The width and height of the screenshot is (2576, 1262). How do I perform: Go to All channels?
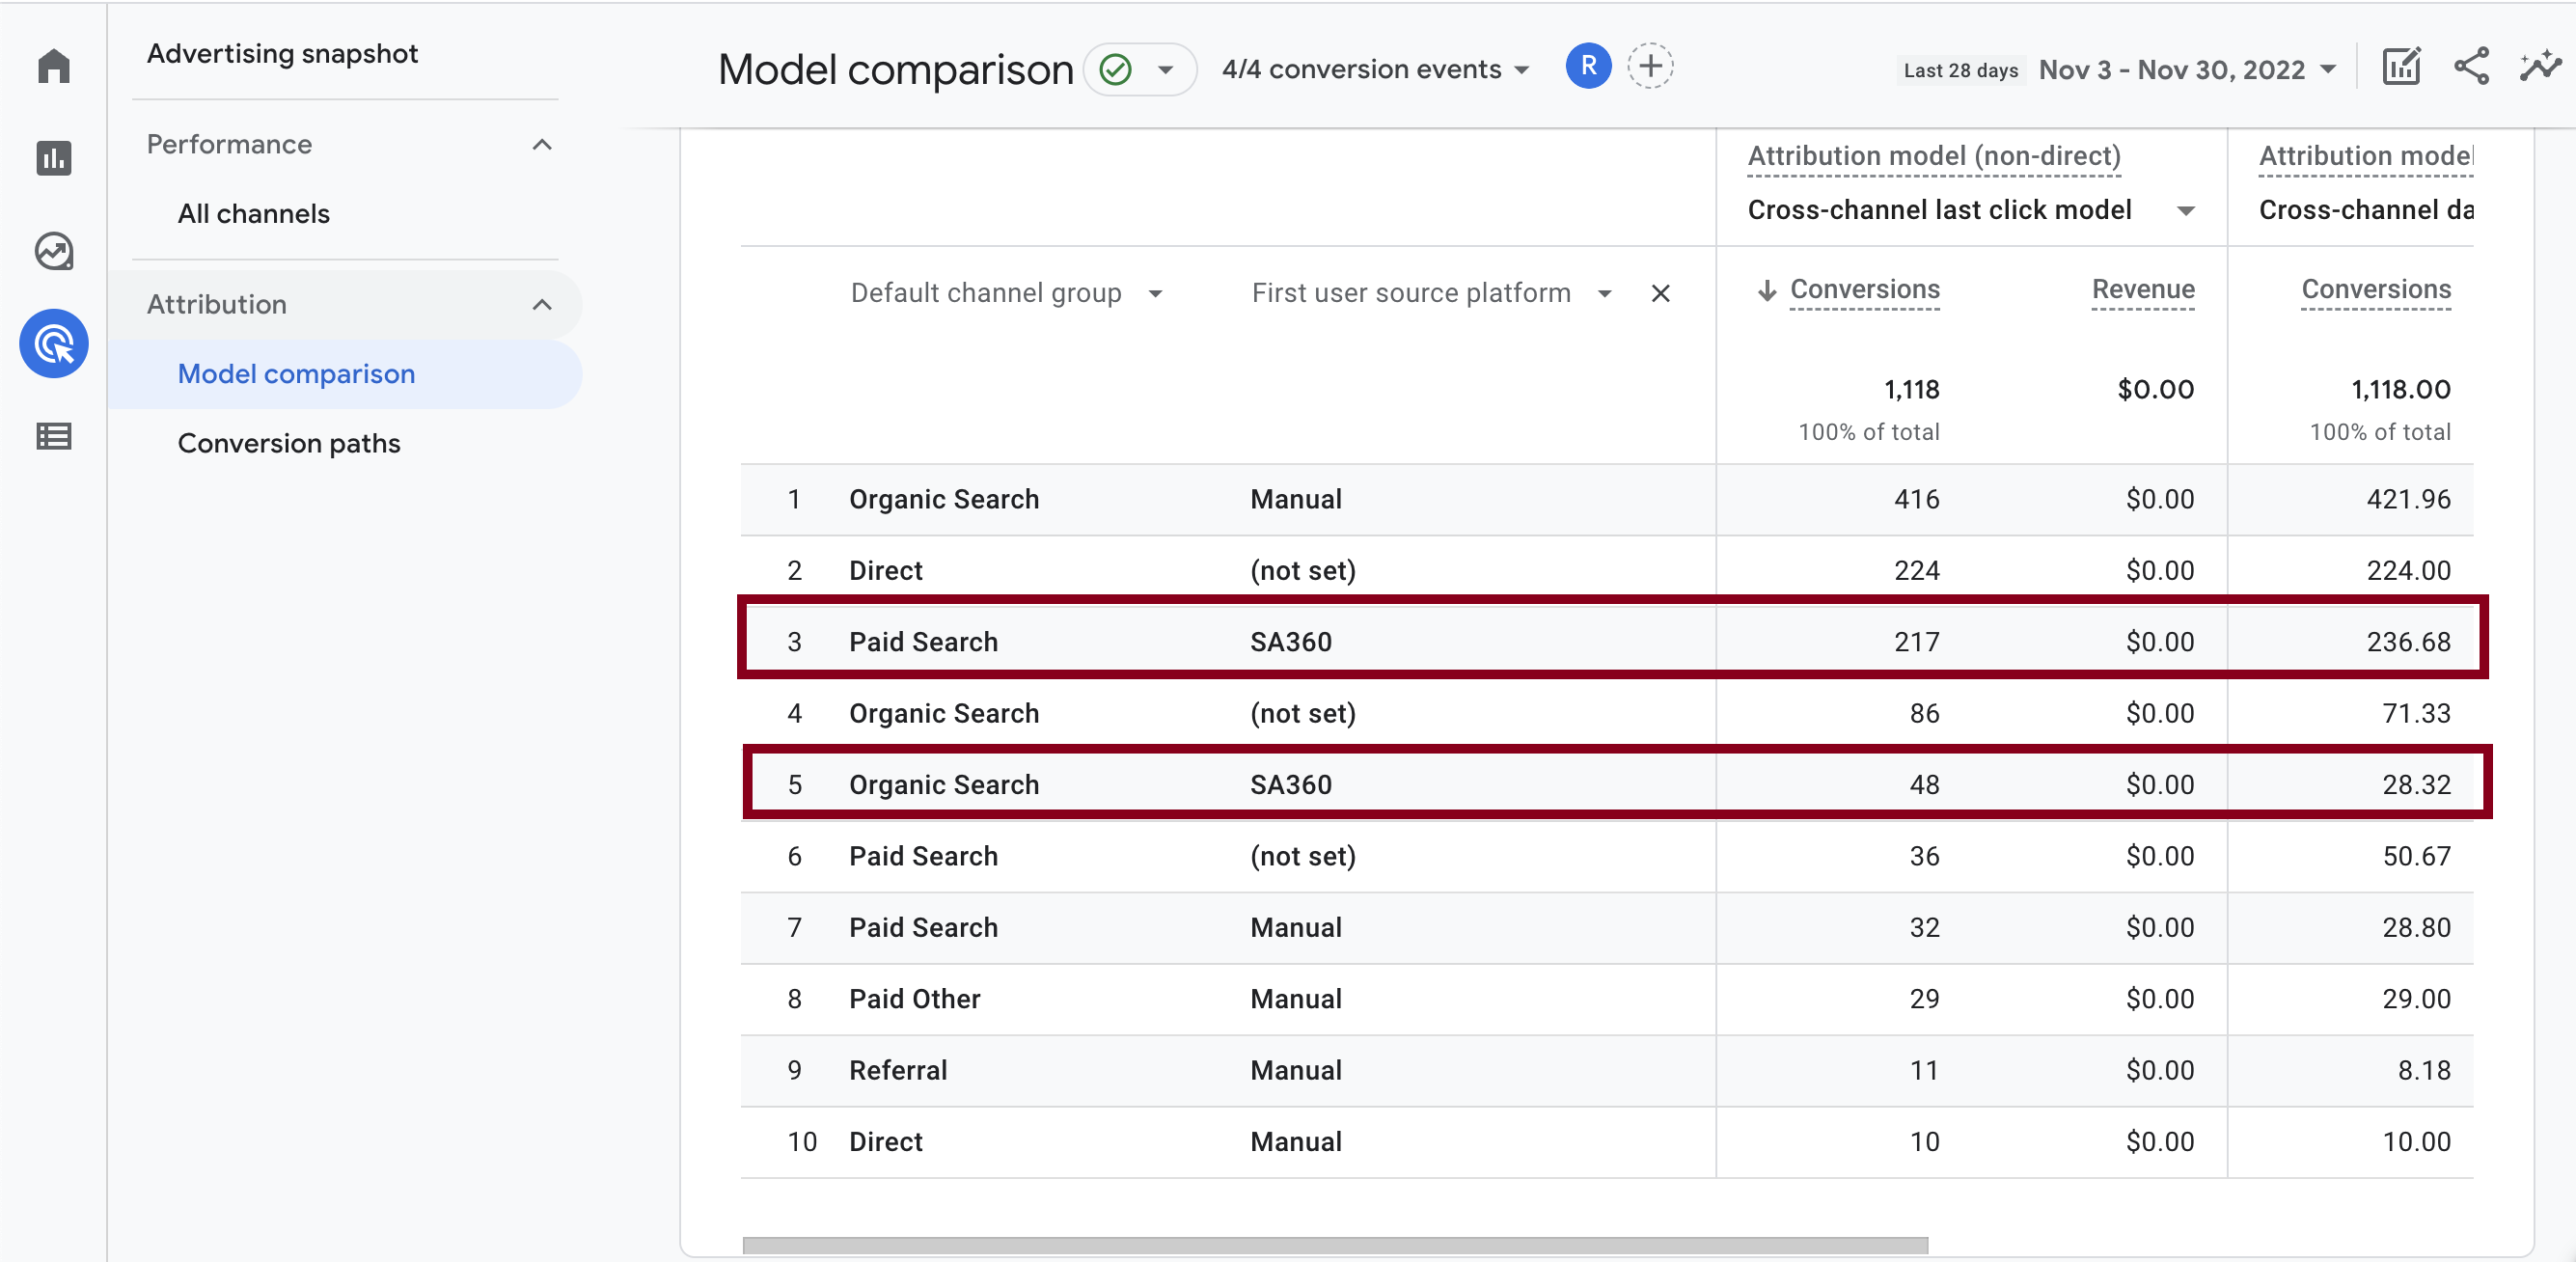point(254,214)
